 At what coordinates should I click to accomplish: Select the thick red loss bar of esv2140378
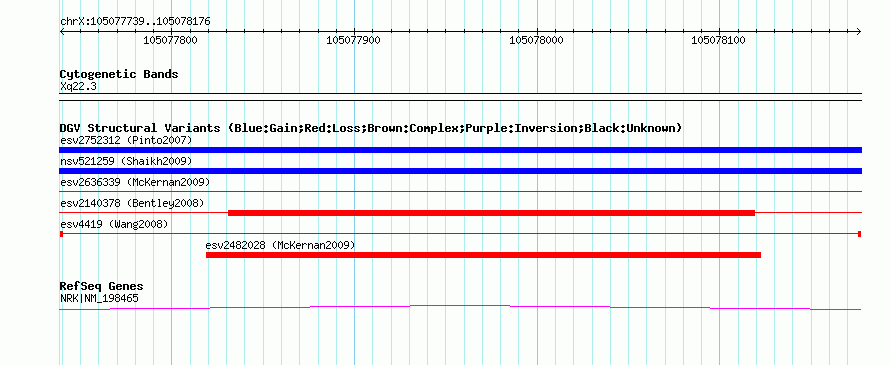pos(492,213)
